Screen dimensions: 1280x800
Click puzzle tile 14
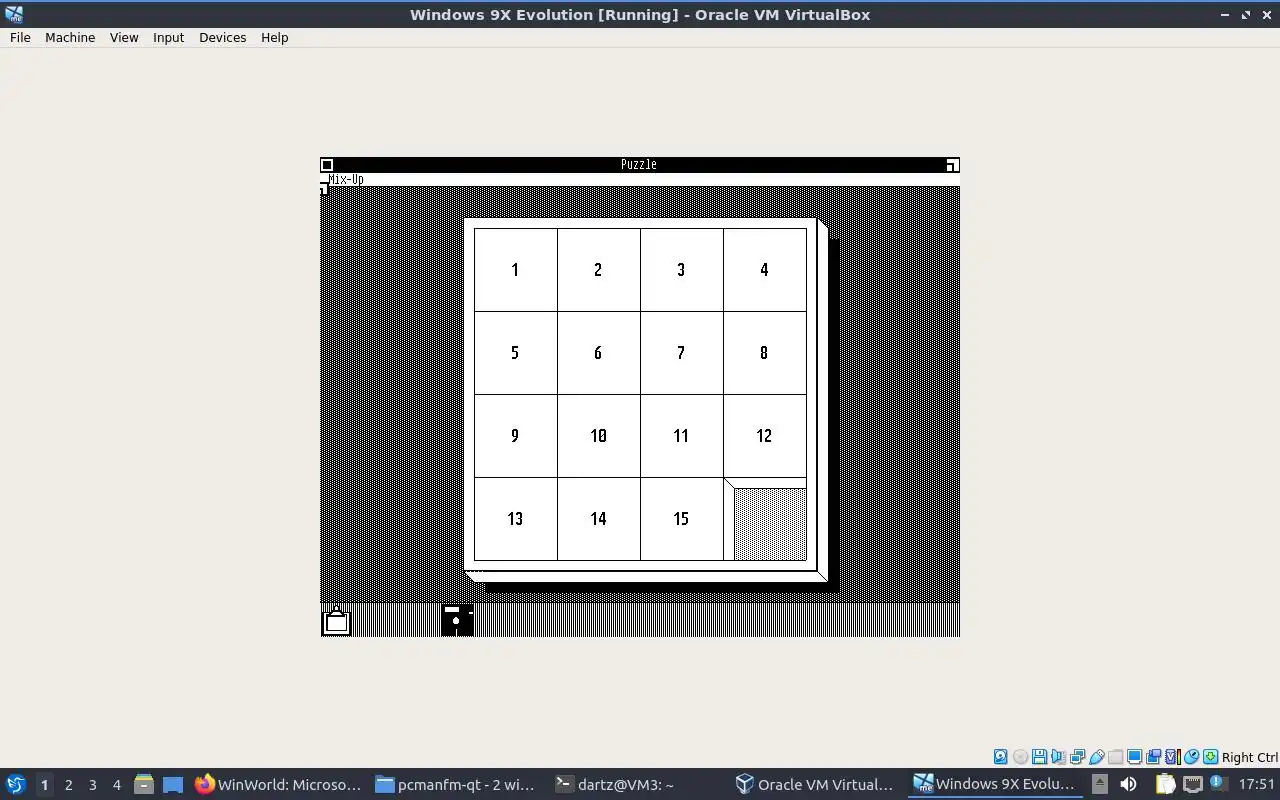point(599,519)
